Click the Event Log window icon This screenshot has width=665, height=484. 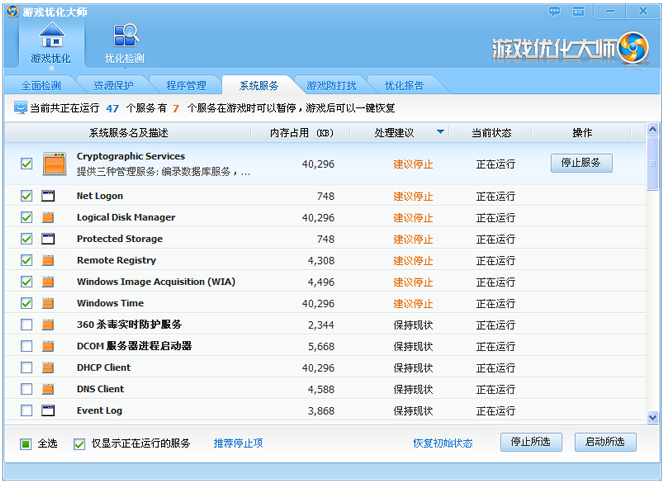pos(48,410)
